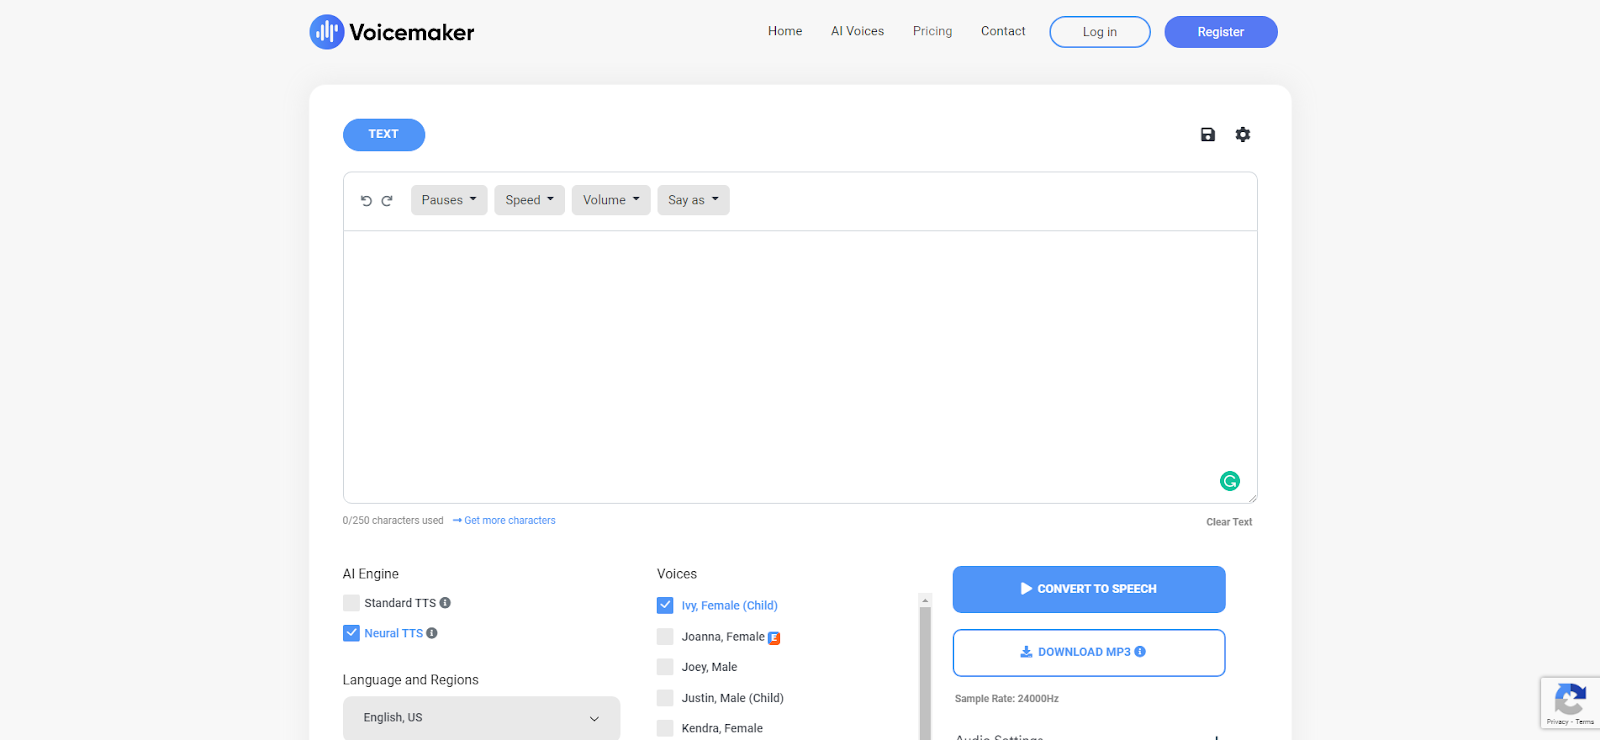The height and width of the screenshot is (740, 1600).
Task: Click the reCAPTCHA Terms link
Action: point(1585,722)
